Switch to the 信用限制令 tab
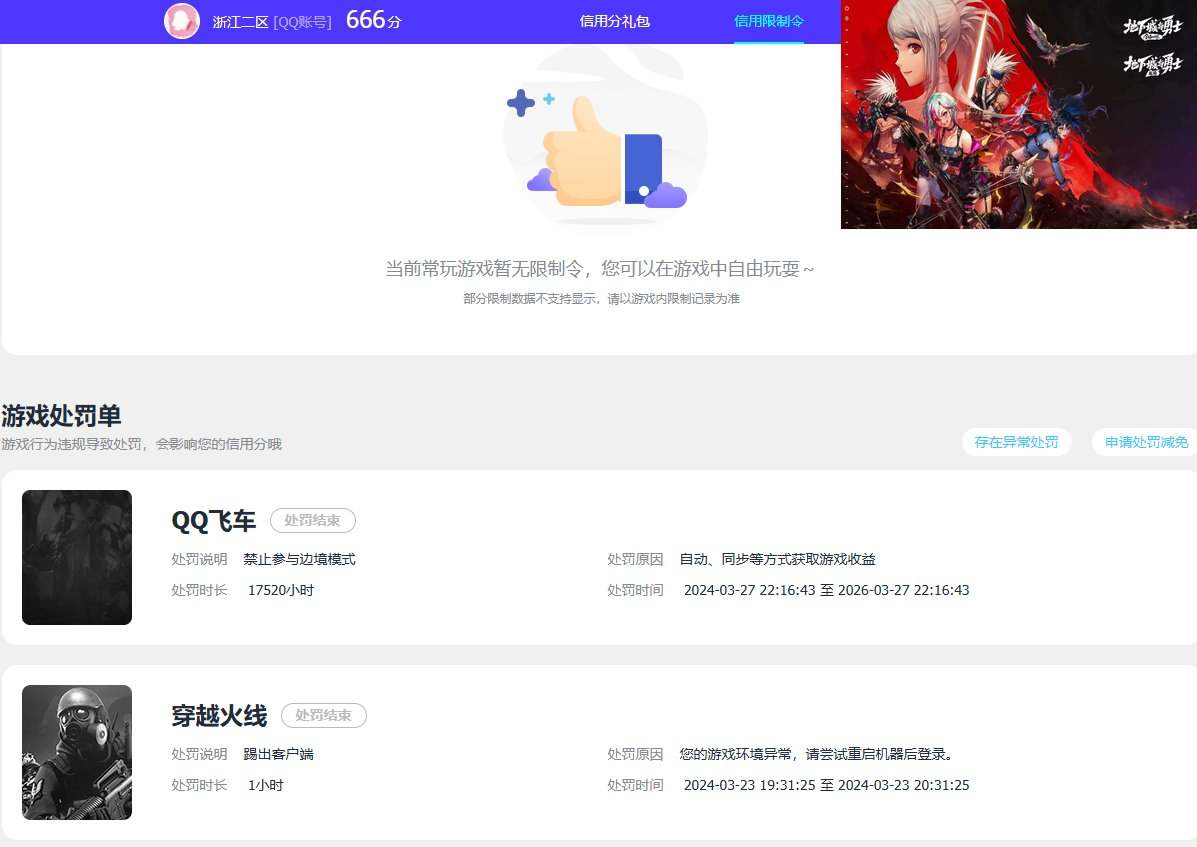Viewport: 1197px width, 847px height. coord(769,21)
